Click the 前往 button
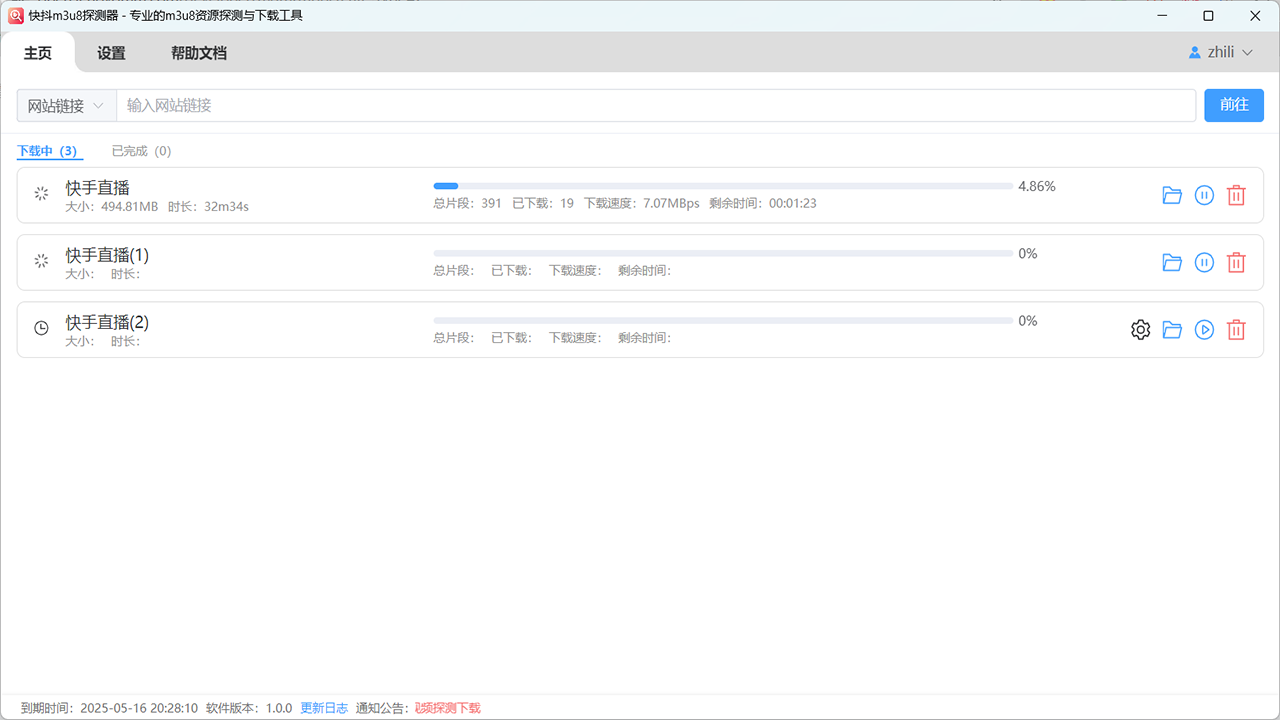This screenshot has height=720, width=1280. 1234,105
